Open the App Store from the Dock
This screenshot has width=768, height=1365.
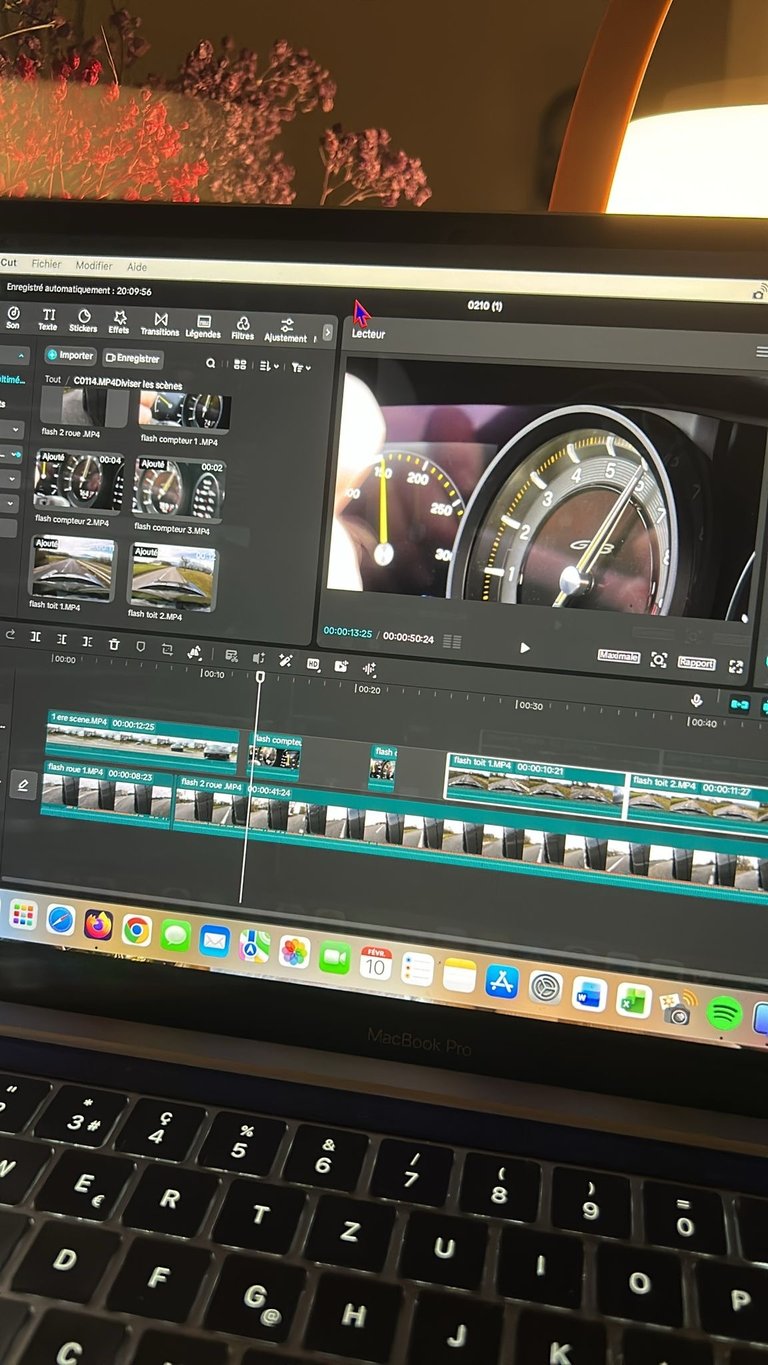(502, 980)
